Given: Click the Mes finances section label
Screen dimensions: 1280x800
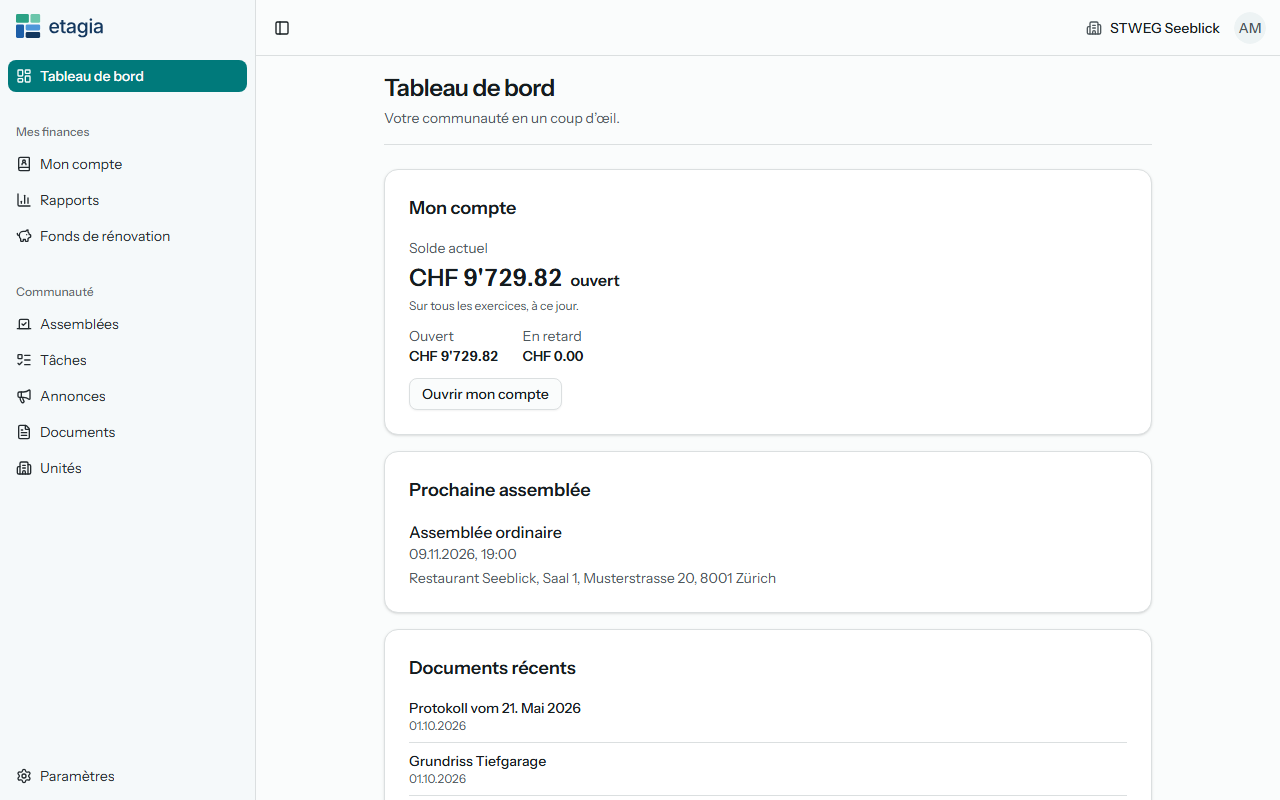Looking at the screenshot, I should coord(53,132).
